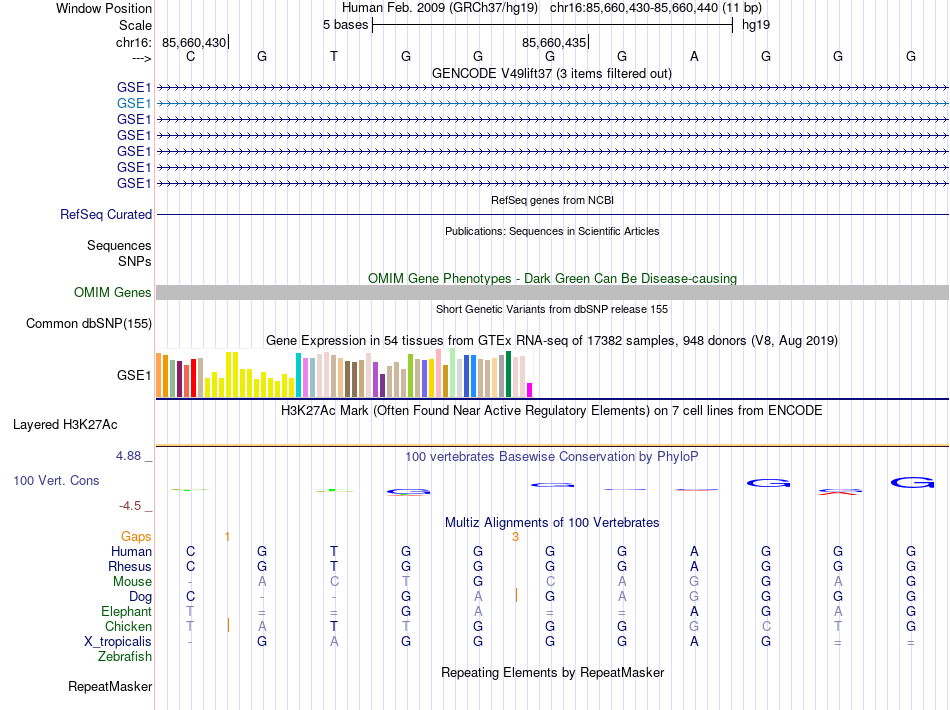Screen dimensions: 950x710
Task: Click the magenta bar in GTEx expression chart
Action: coord(530,389)
